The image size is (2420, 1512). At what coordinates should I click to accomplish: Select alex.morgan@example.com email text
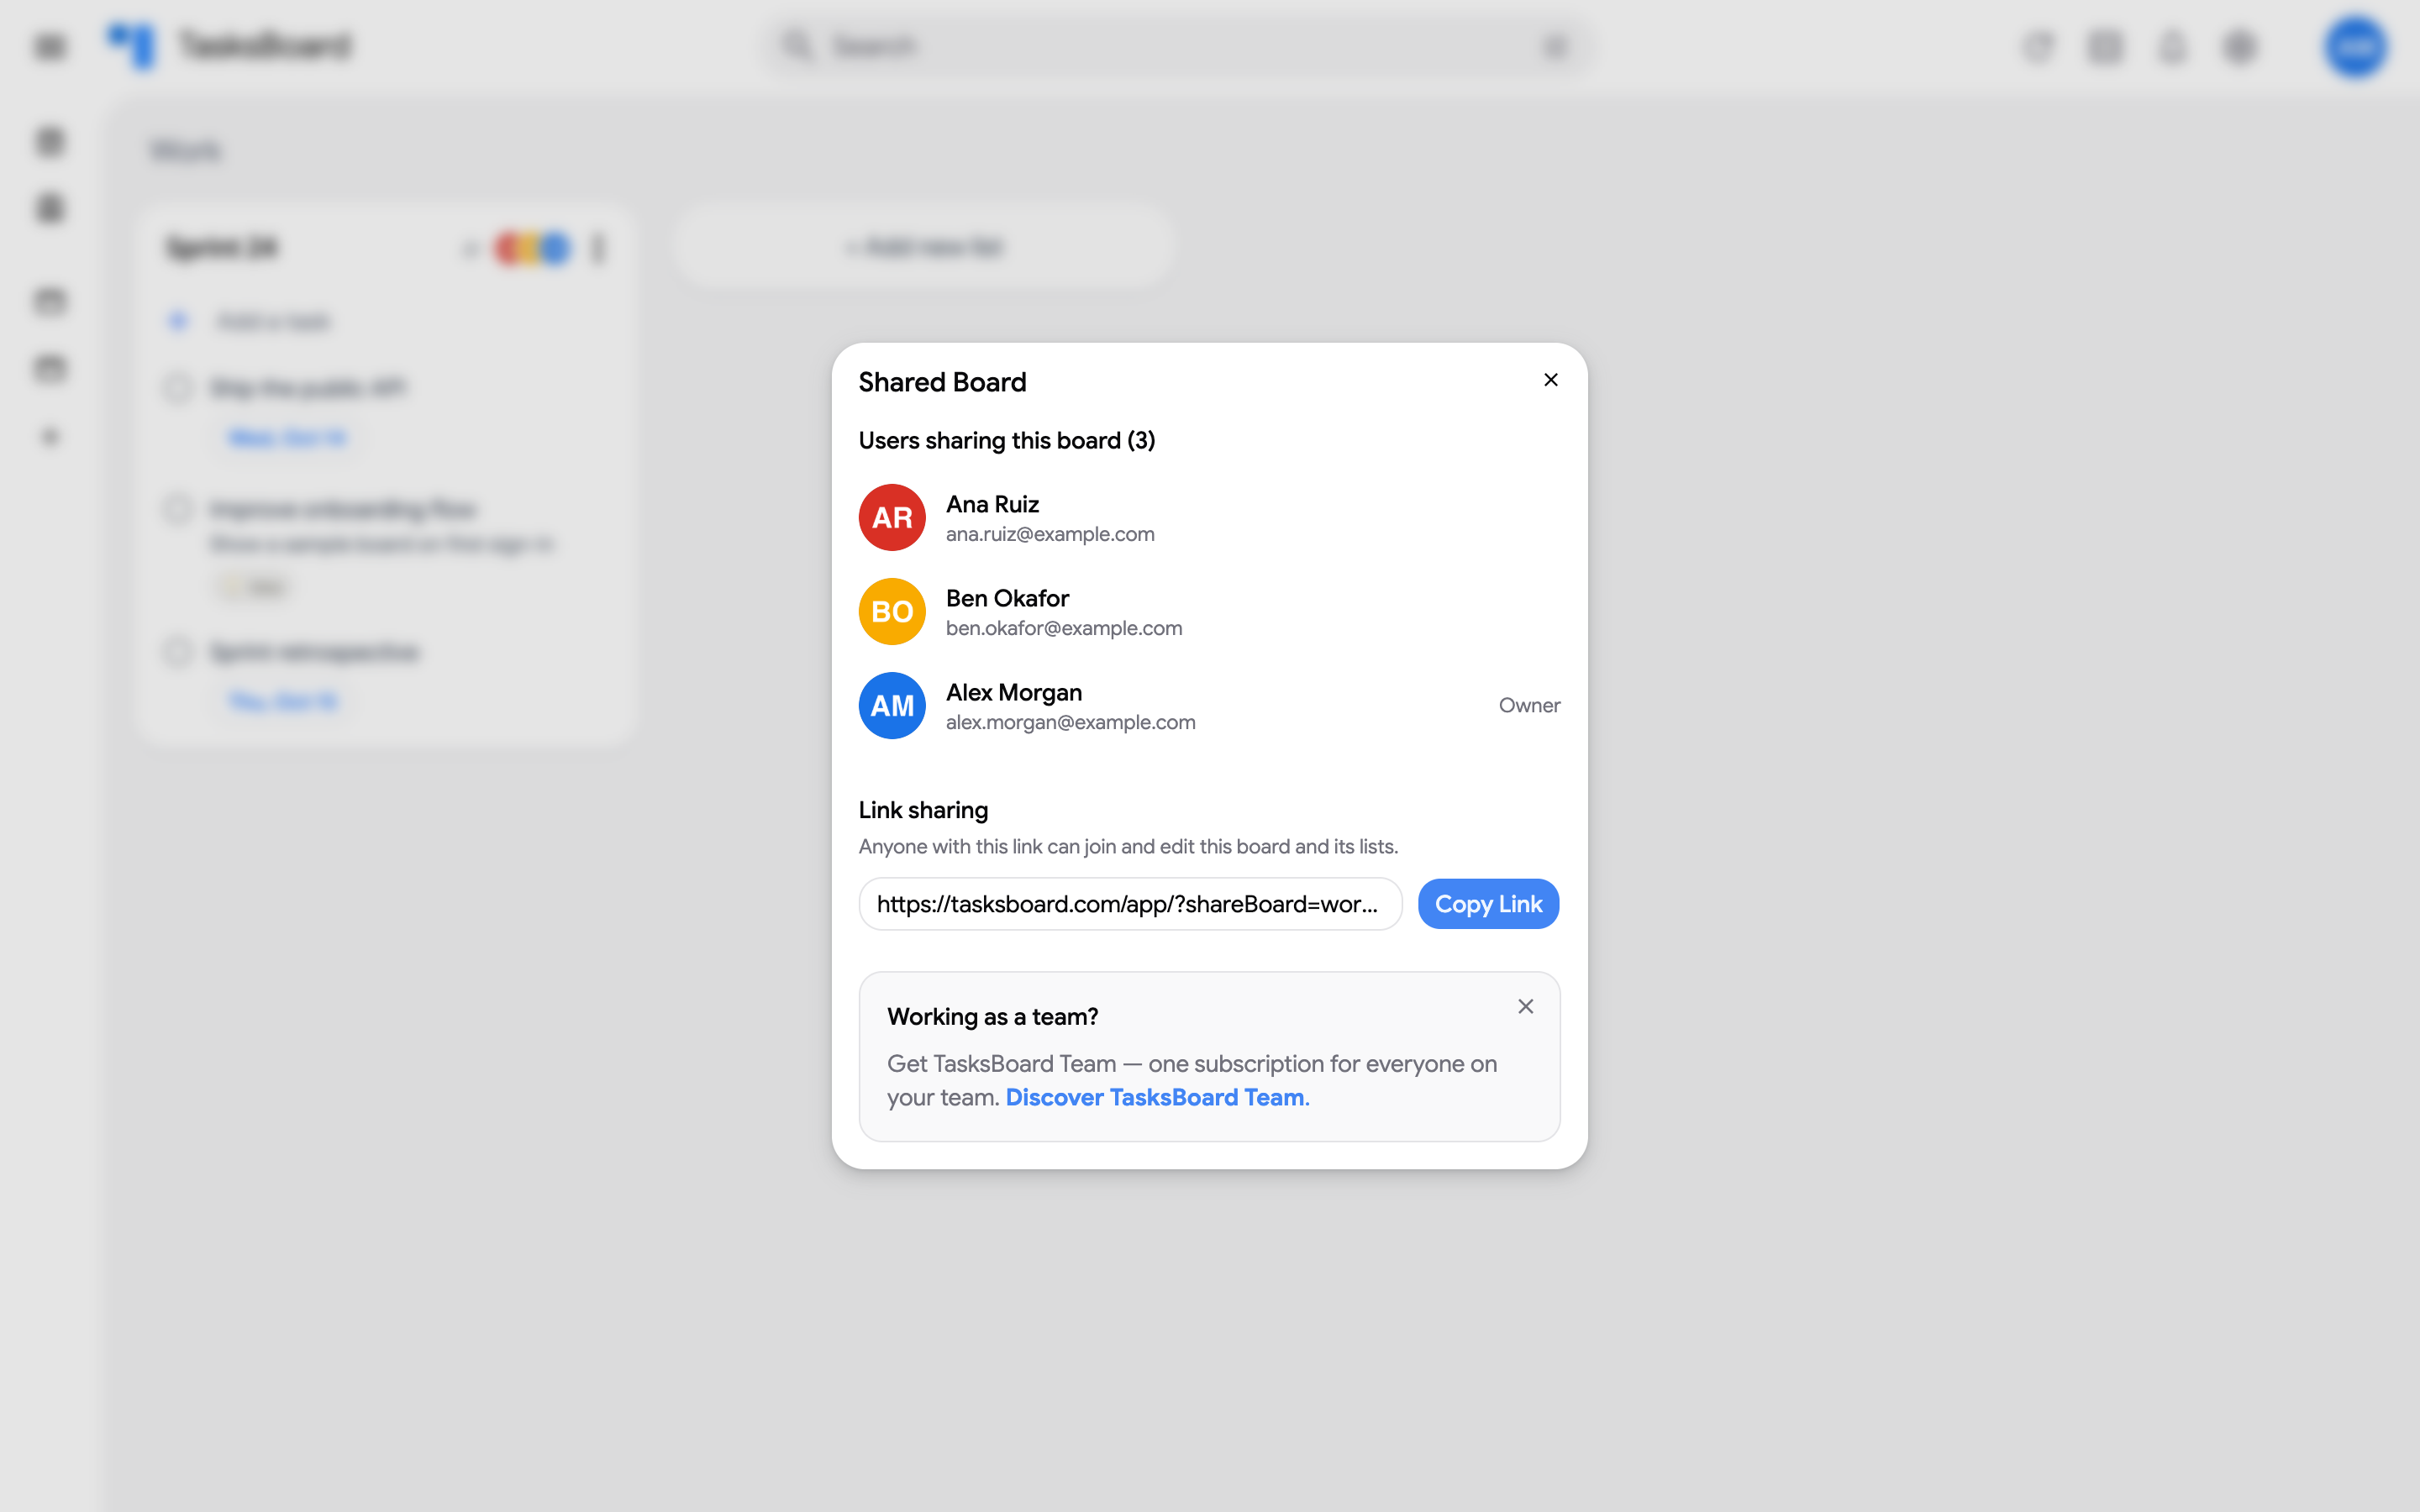[x=1070, y=722]
